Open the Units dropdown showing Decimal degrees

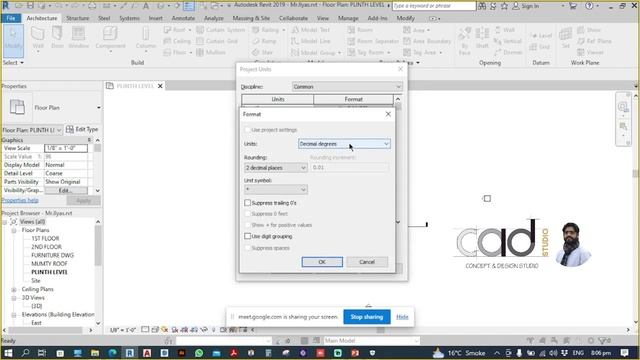[344, 144]
